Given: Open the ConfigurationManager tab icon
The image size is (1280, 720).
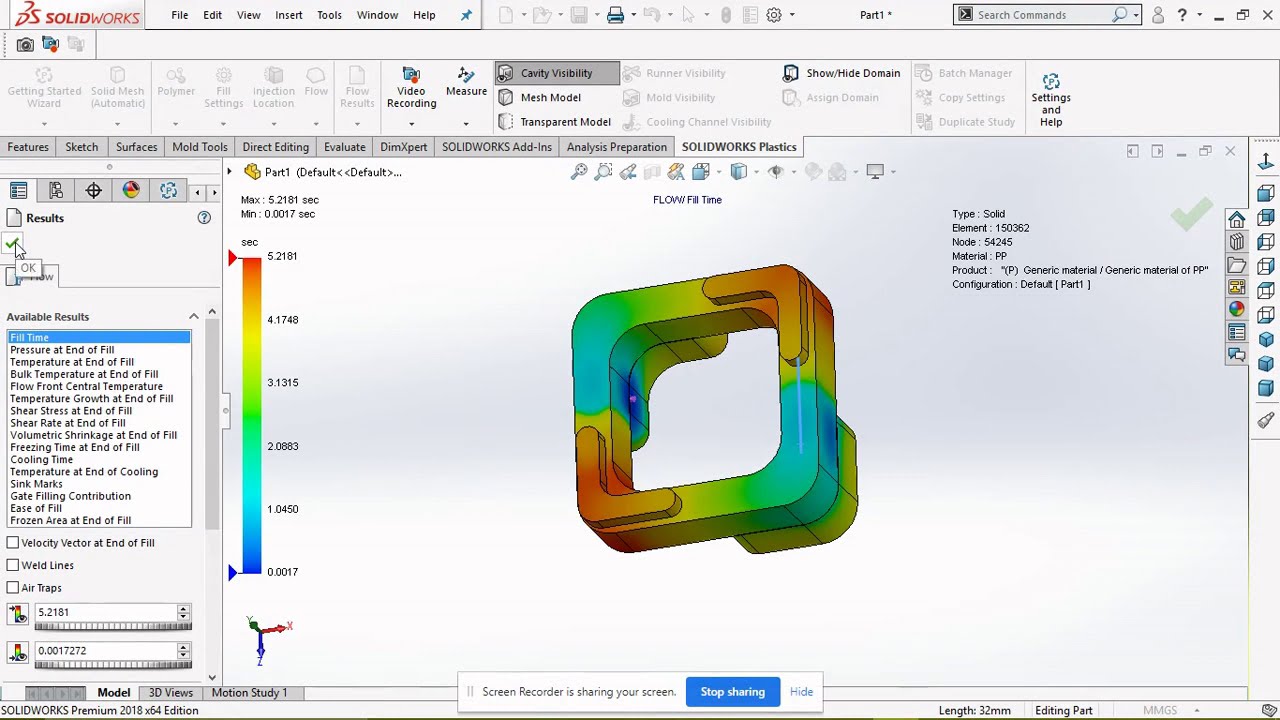Looking at the screenshot, I should [56, 191].
